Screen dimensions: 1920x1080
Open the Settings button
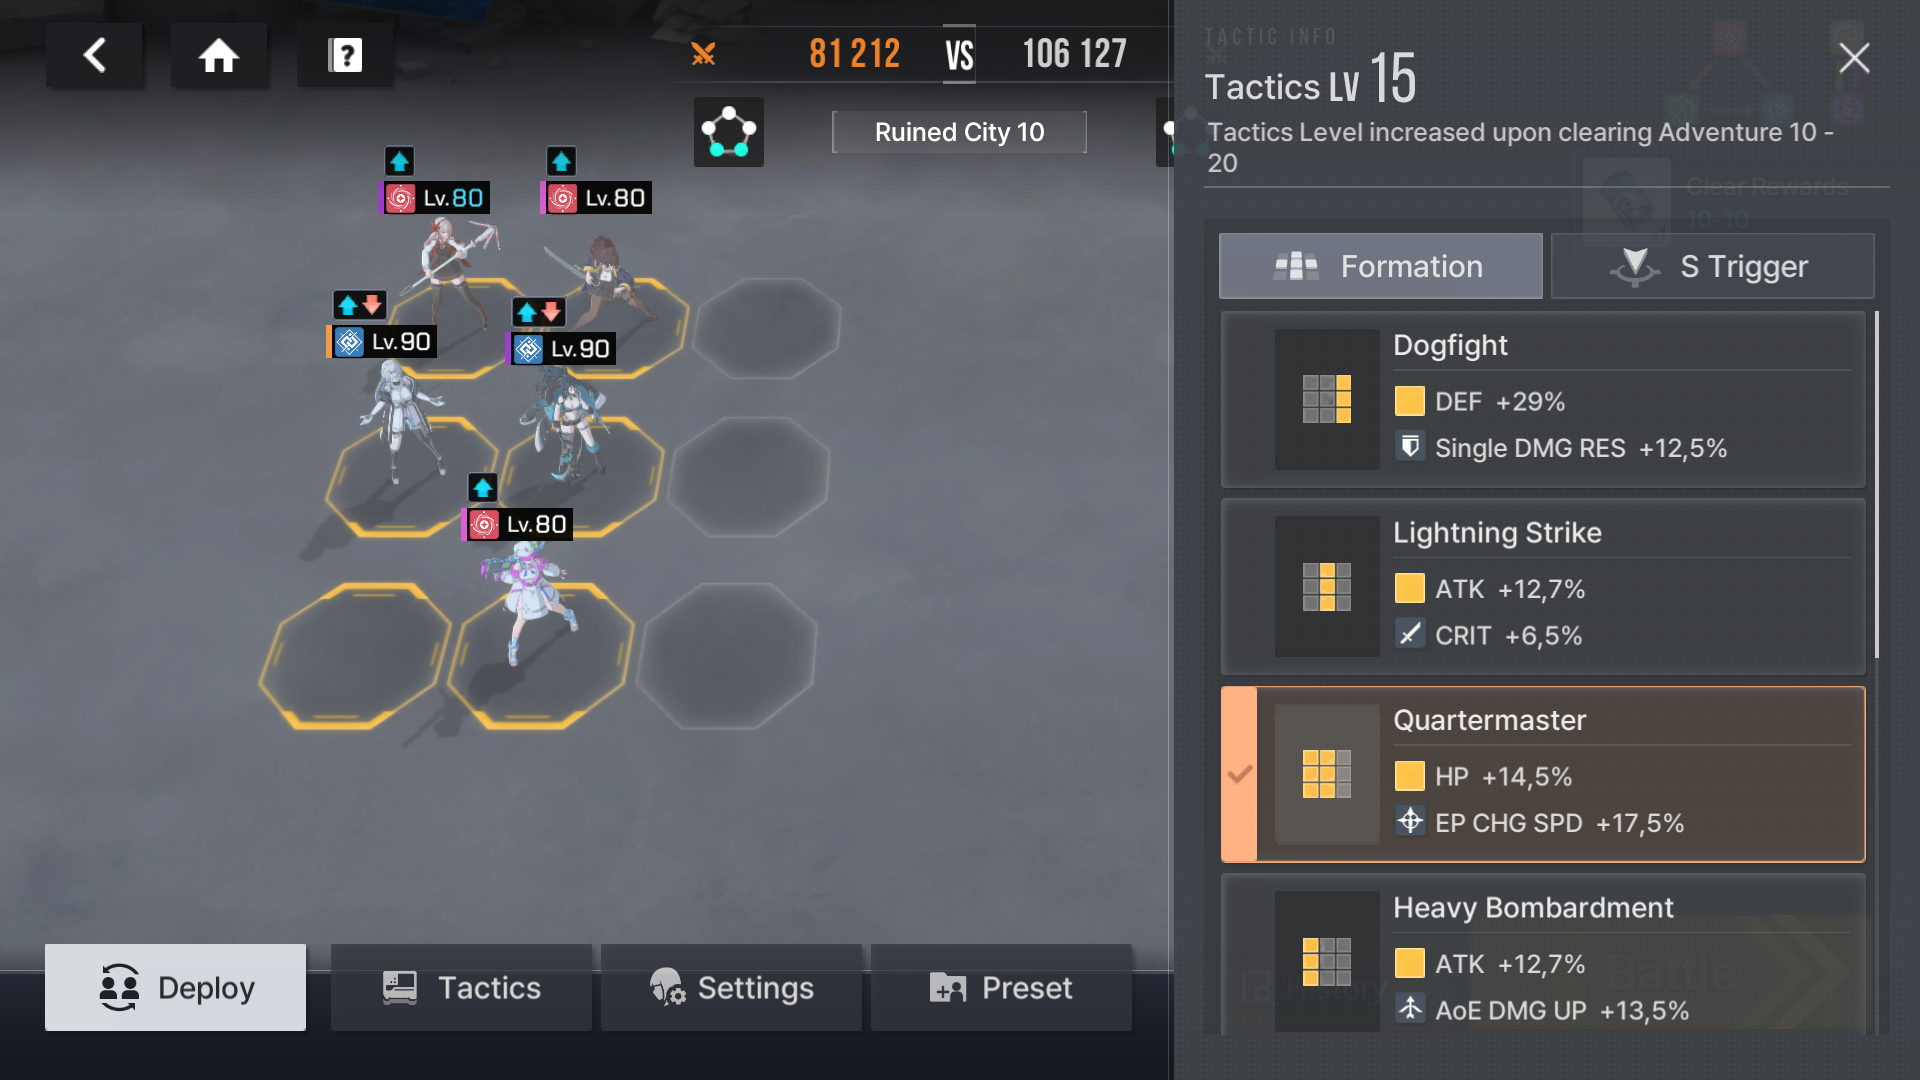click(x=731, y=987)
